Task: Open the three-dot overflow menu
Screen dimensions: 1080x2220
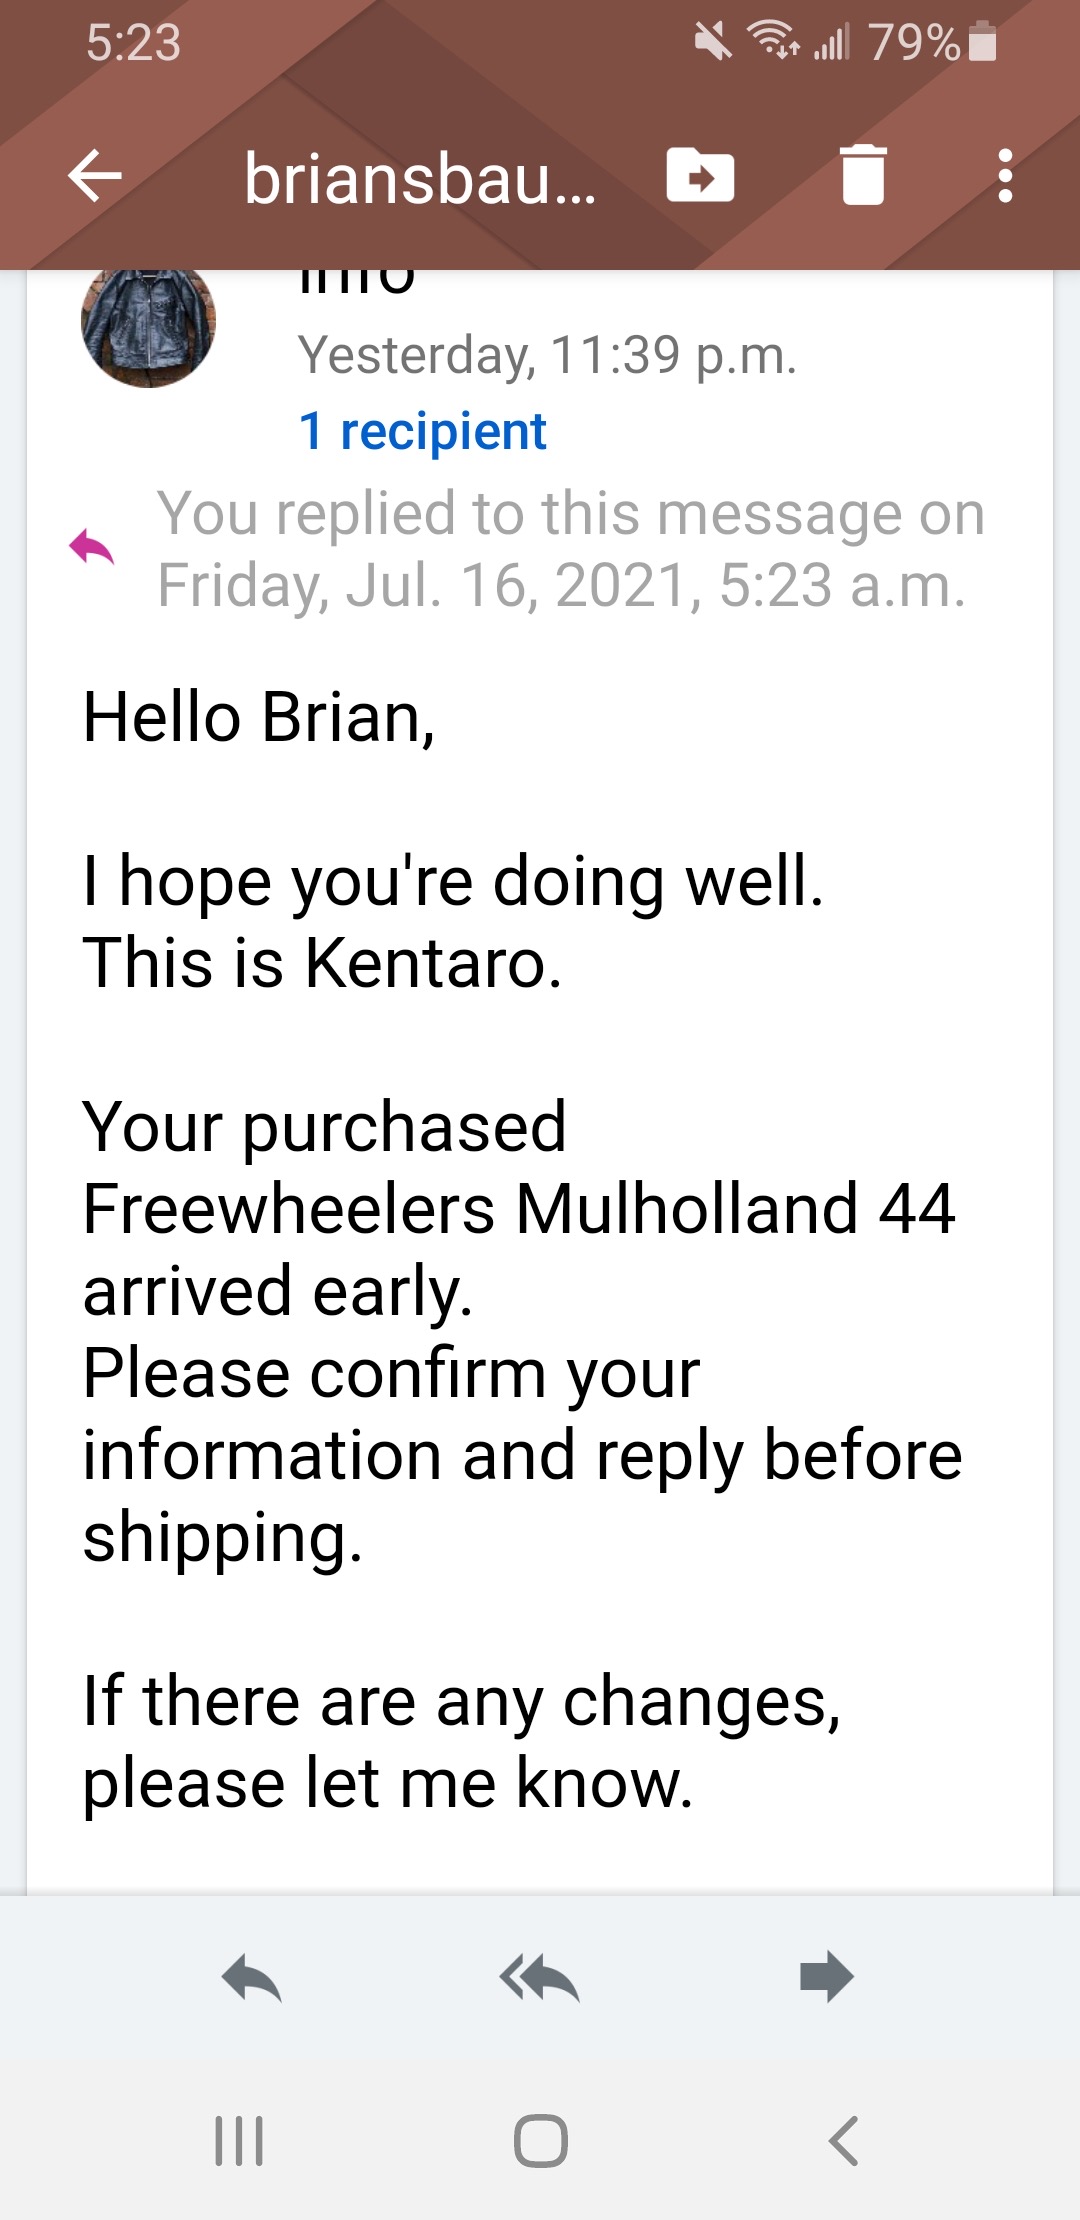Action: [1005, 176]
